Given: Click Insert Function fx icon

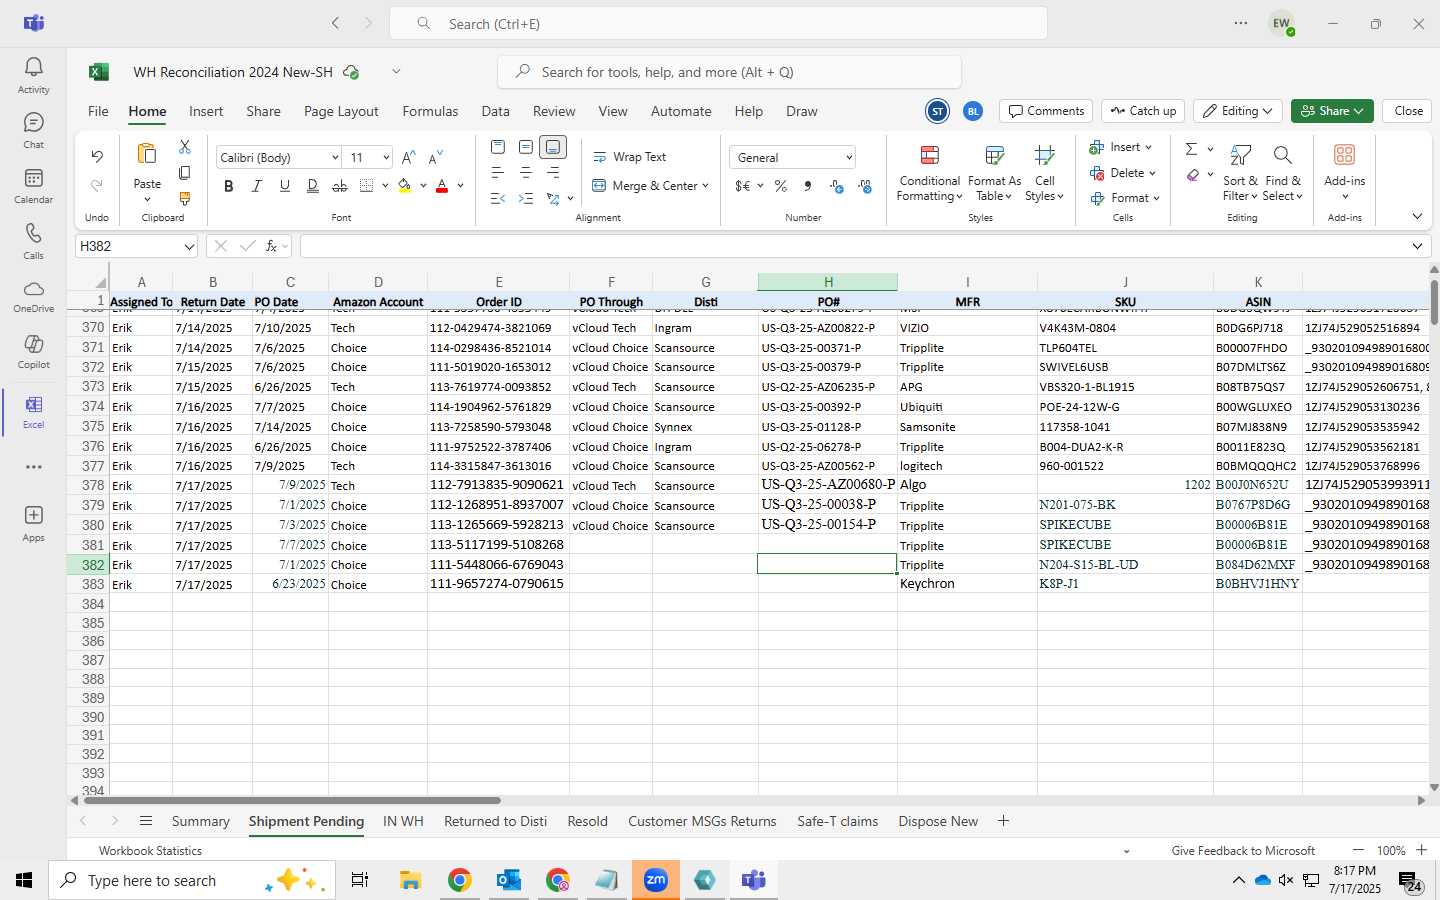Looking at the screenshot, I should [x=271, y=246].
